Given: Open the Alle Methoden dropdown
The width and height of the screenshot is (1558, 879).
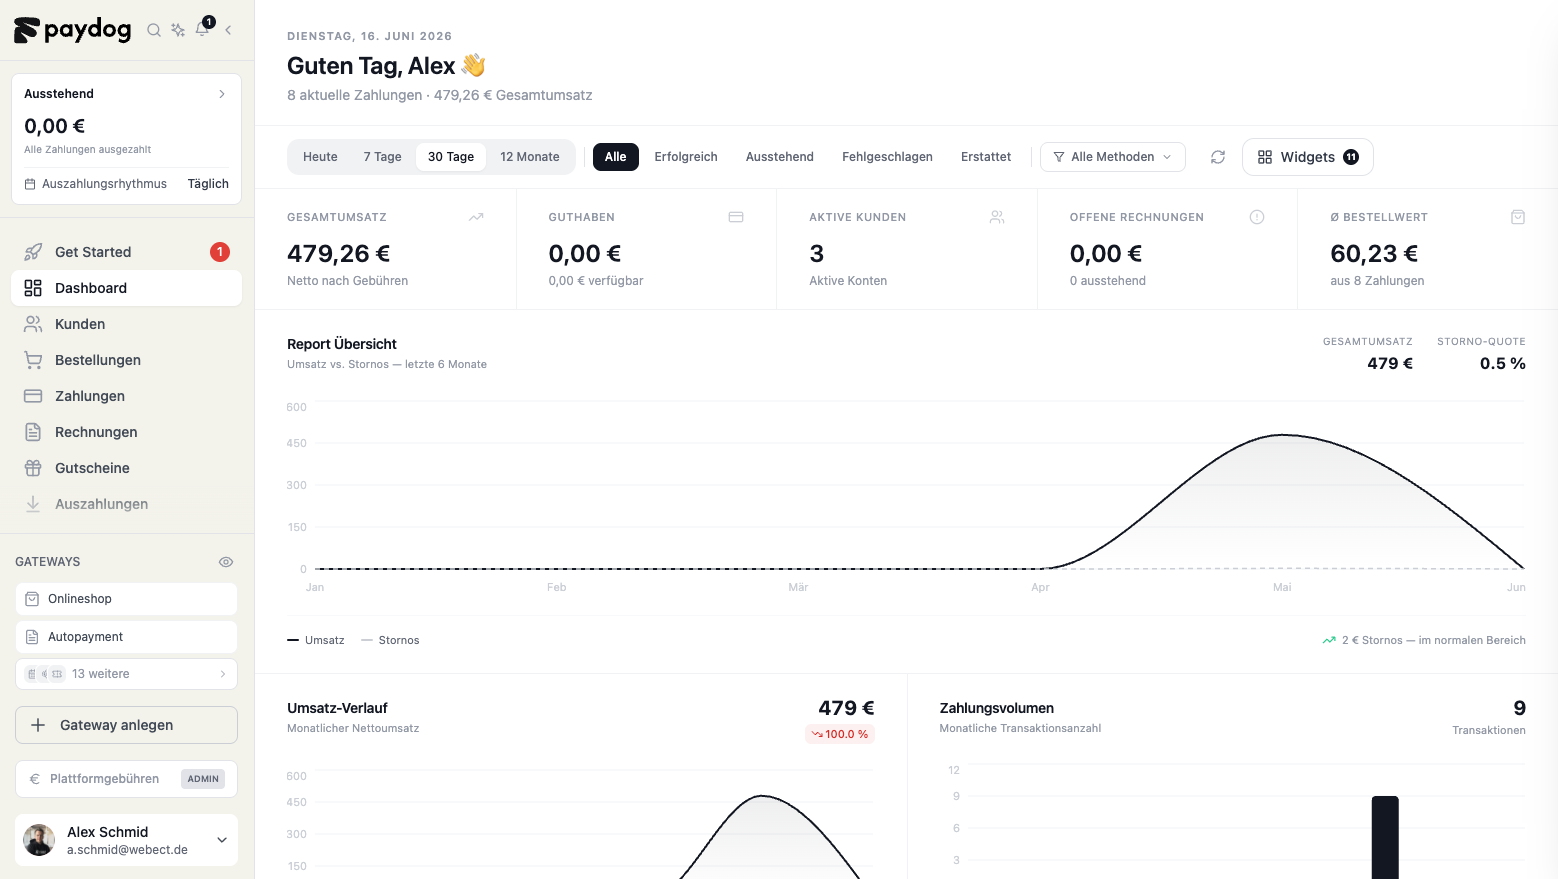Looking at the screenshot, I should pos(1113,157).
